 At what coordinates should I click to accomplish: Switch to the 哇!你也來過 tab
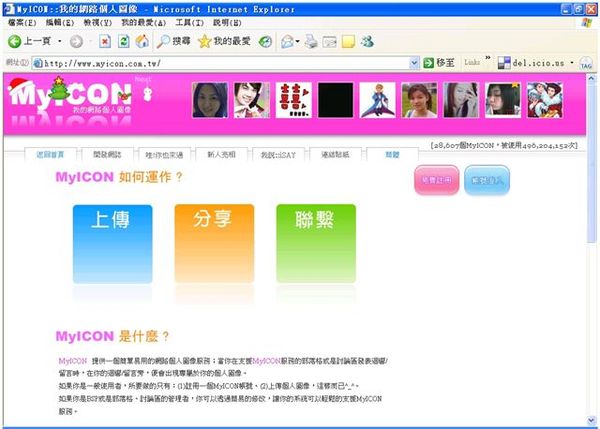164,155
